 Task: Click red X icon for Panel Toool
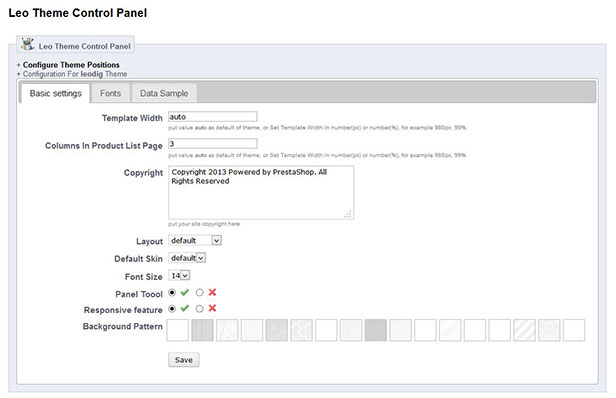click(212, 292)
